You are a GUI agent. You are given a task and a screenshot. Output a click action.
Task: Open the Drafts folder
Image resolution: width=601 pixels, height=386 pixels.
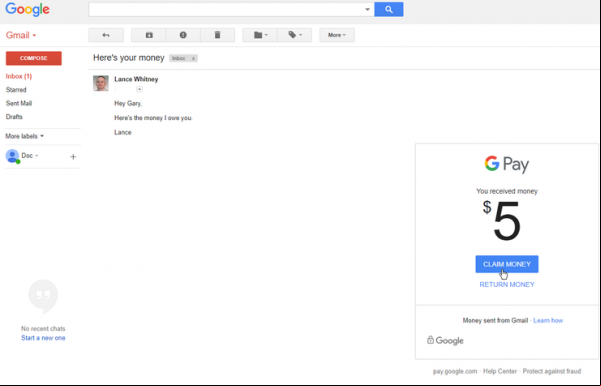(x=14, y=117)
